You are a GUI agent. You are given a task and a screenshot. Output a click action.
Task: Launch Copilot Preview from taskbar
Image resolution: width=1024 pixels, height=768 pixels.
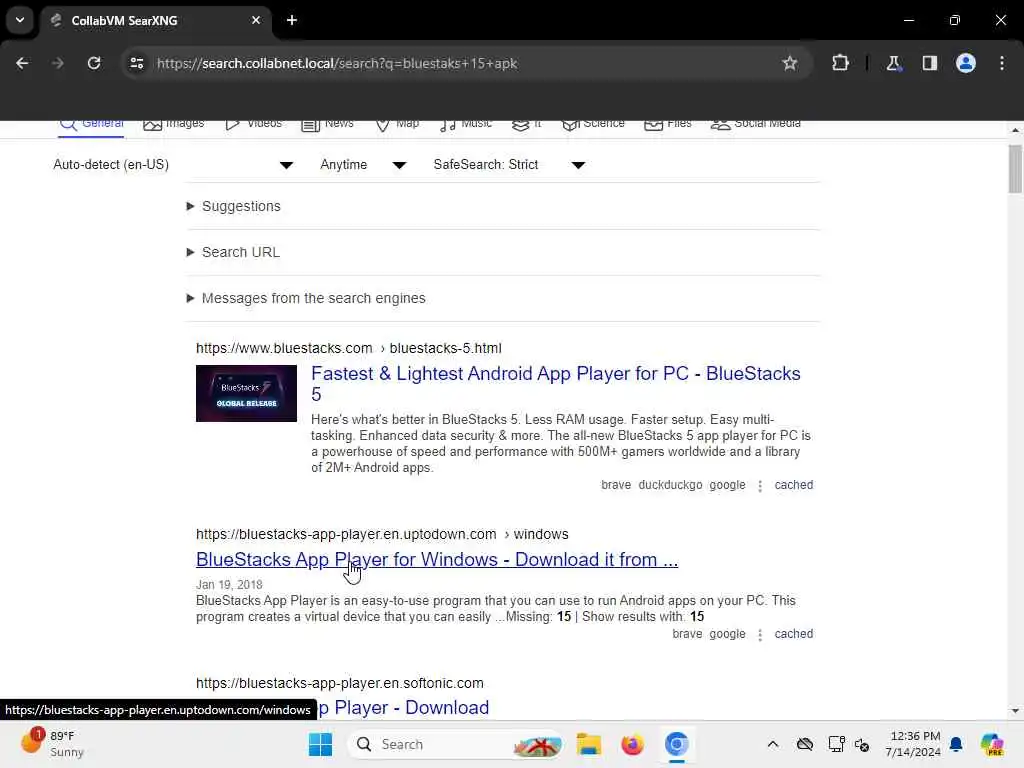pos(992,744)
